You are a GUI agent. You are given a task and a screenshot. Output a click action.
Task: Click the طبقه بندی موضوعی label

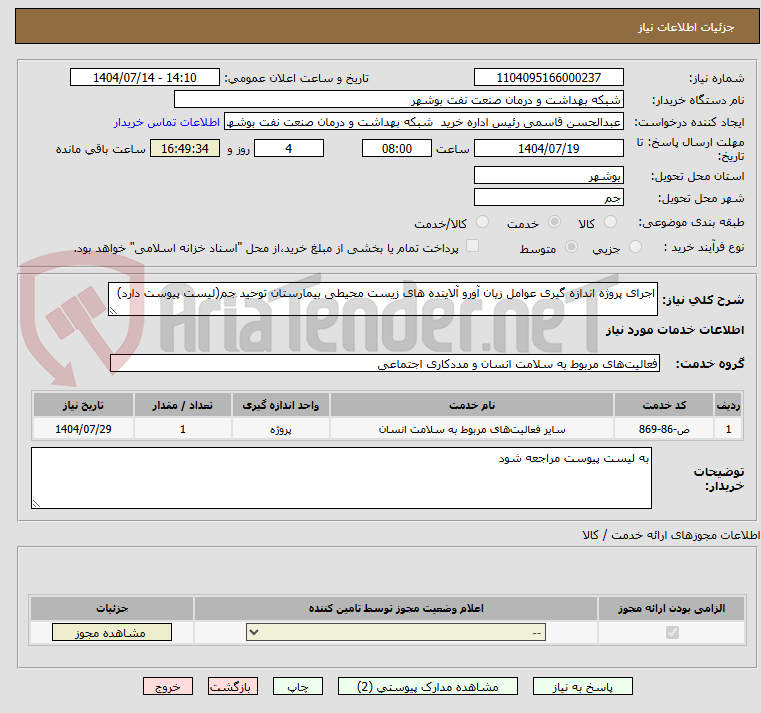tap(691, 223)
